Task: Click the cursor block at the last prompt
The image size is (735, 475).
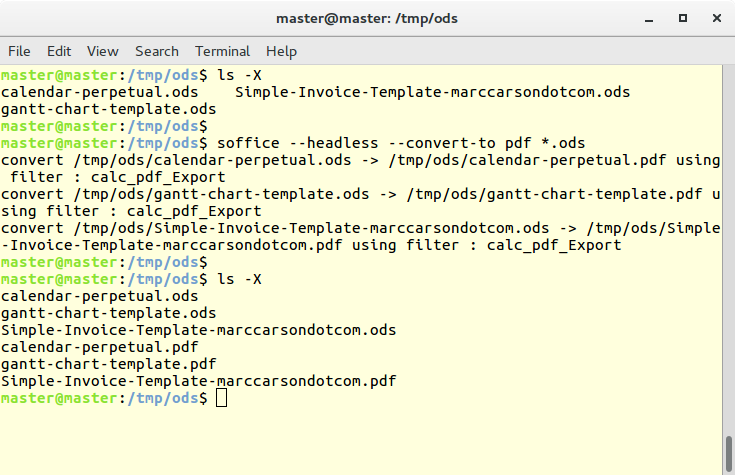Action: click(x=222, y=398)
